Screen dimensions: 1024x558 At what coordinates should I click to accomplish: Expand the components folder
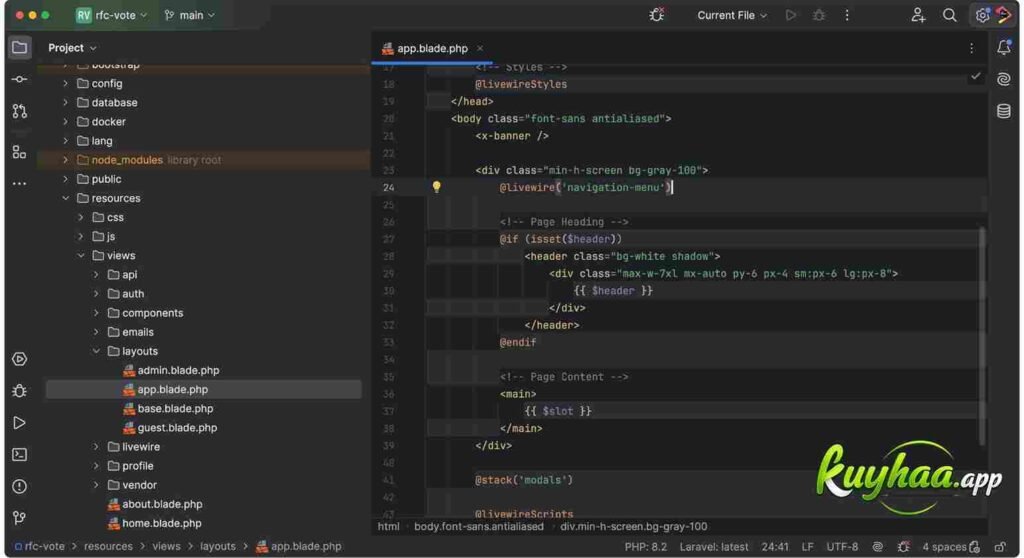[96, 313]
